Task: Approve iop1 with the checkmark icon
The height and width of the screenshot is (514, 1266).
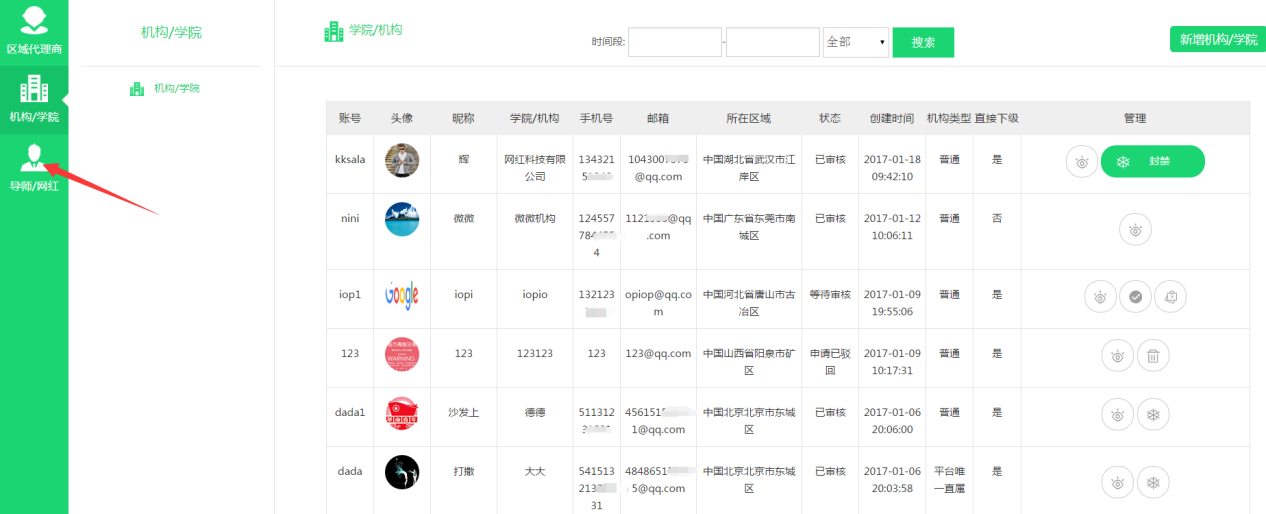Action: pyautogui.click(x=1135, y=296)
